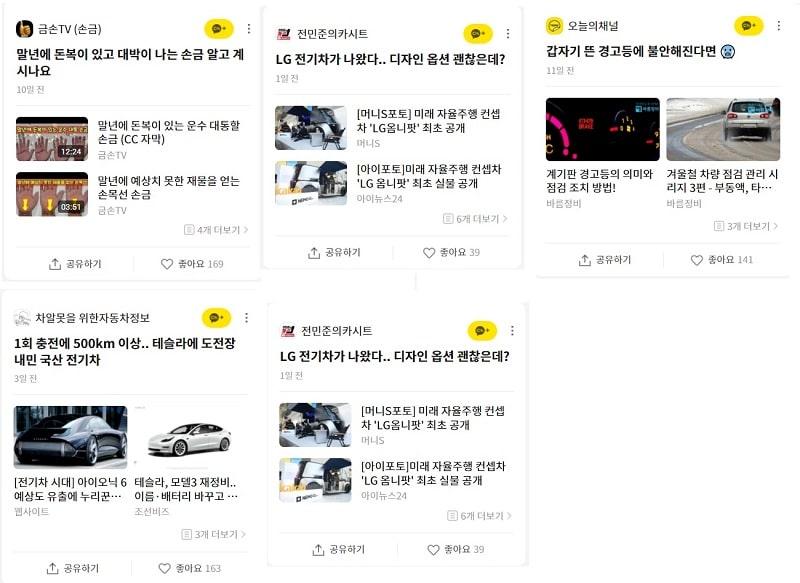Expand 4개 더보기 on 금손TV card

(216, 230)
